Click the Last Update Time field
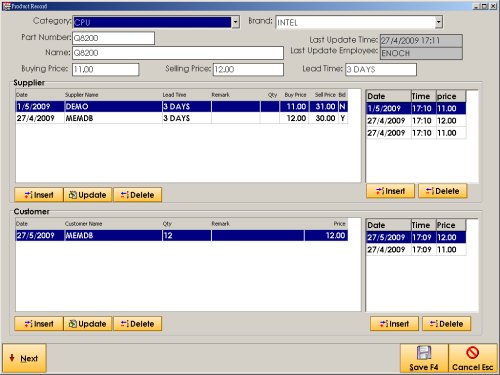Viewport: 500px width, 375px height. tap(421, 41)
